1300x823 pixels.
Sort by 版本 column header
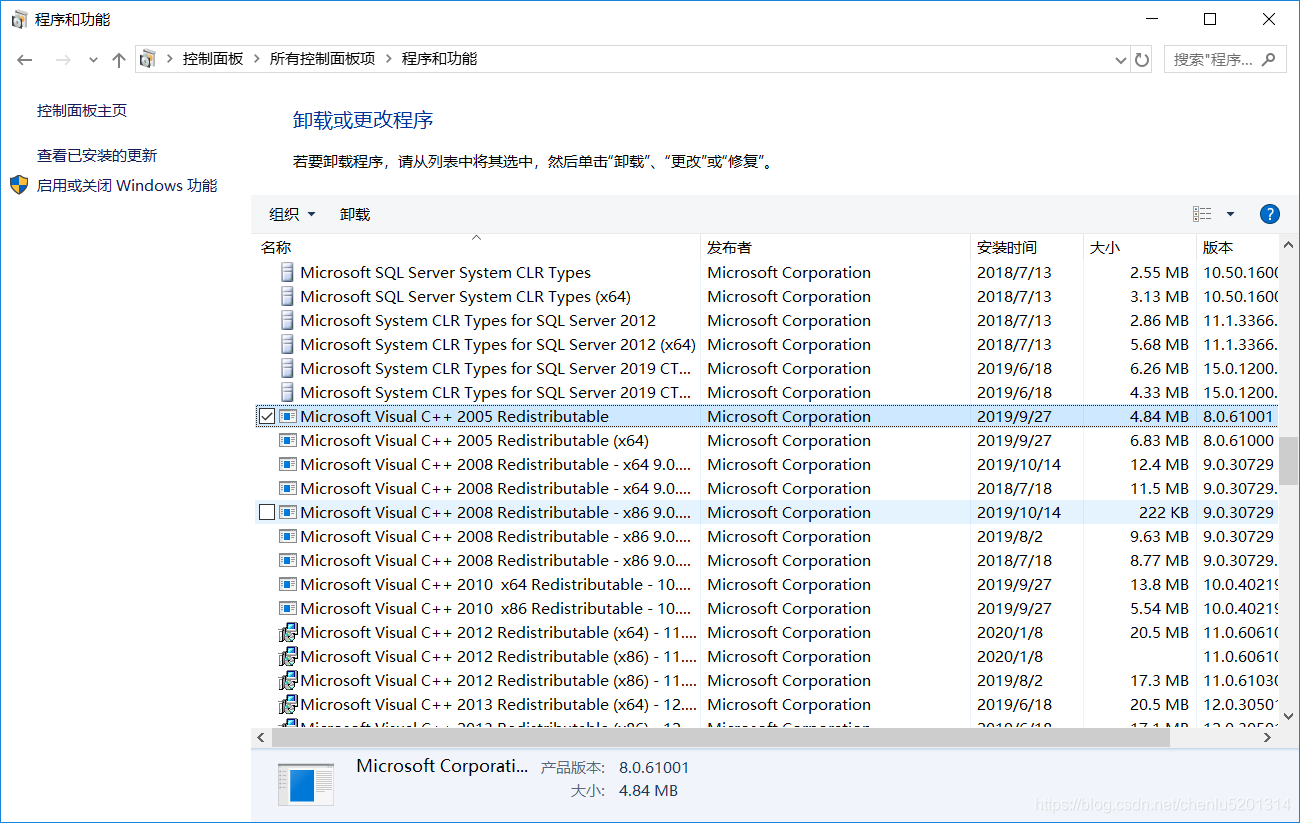[1238, 247]
